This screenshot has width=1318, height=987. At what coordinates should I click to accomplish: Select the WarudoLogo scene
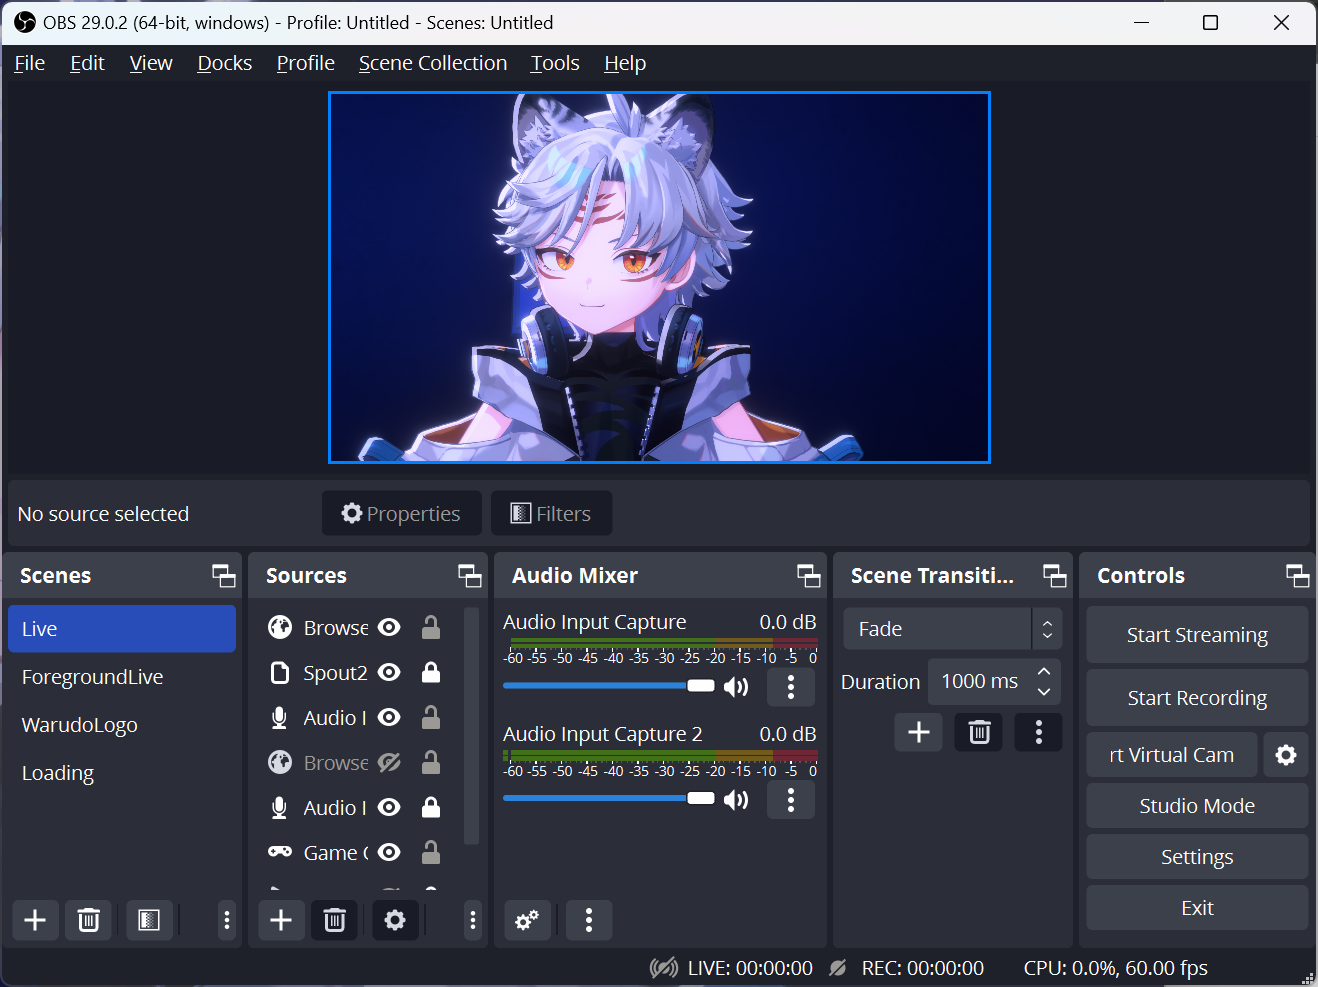point(122,725)
